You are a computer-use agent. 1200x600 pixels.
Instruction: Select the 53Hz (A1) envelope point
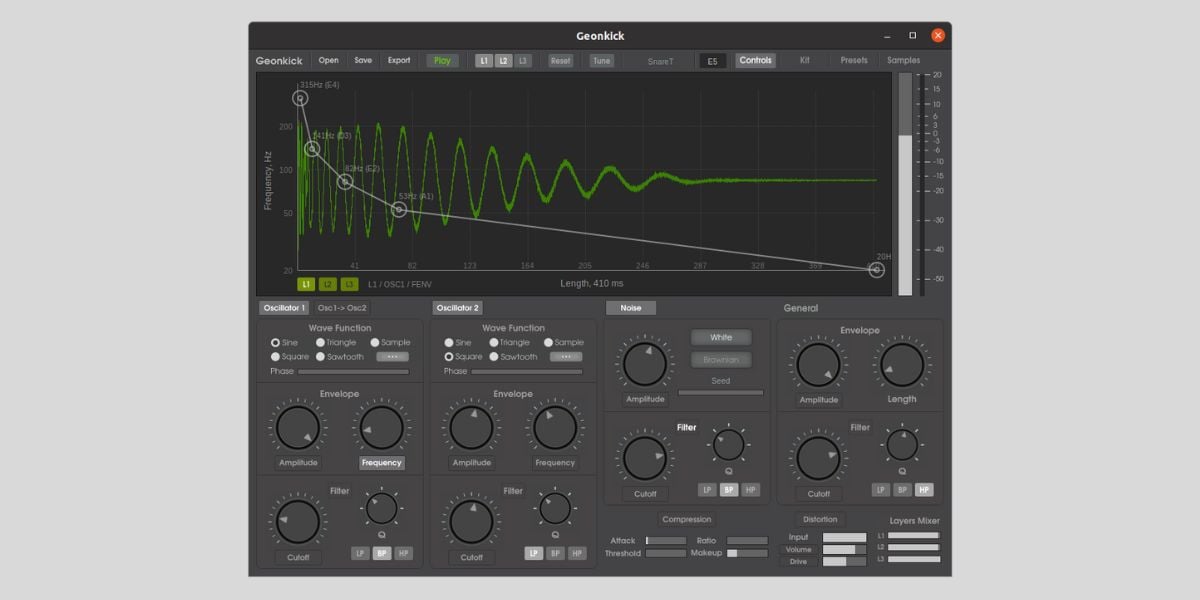point(399,210)
